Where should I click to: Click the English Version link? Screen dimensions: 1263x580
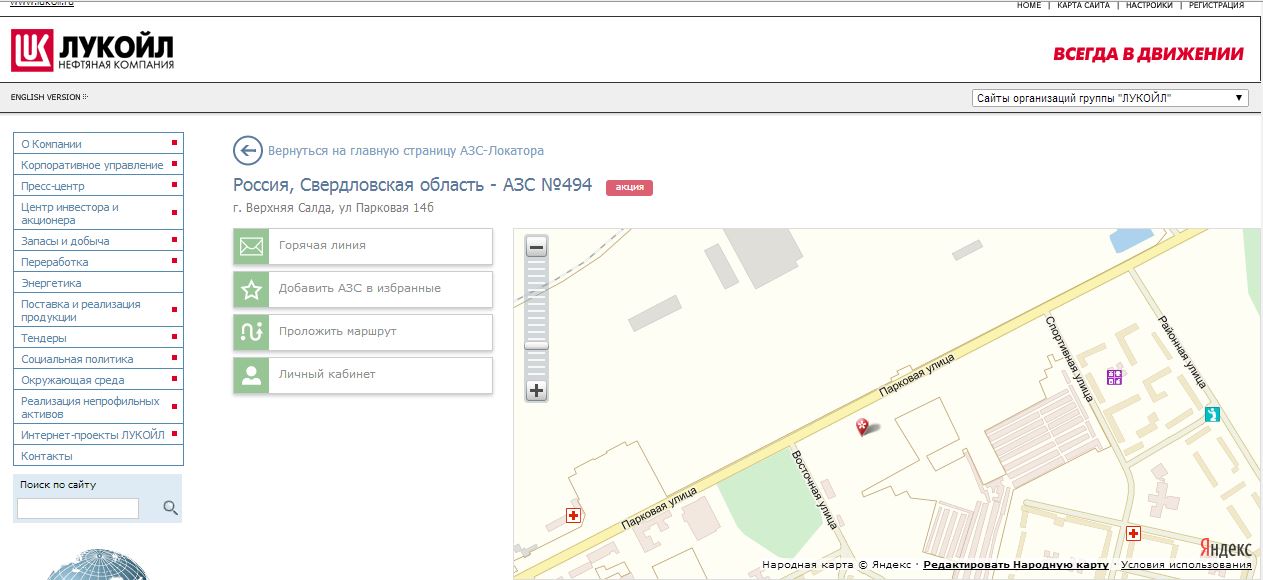tap(47, 97)
